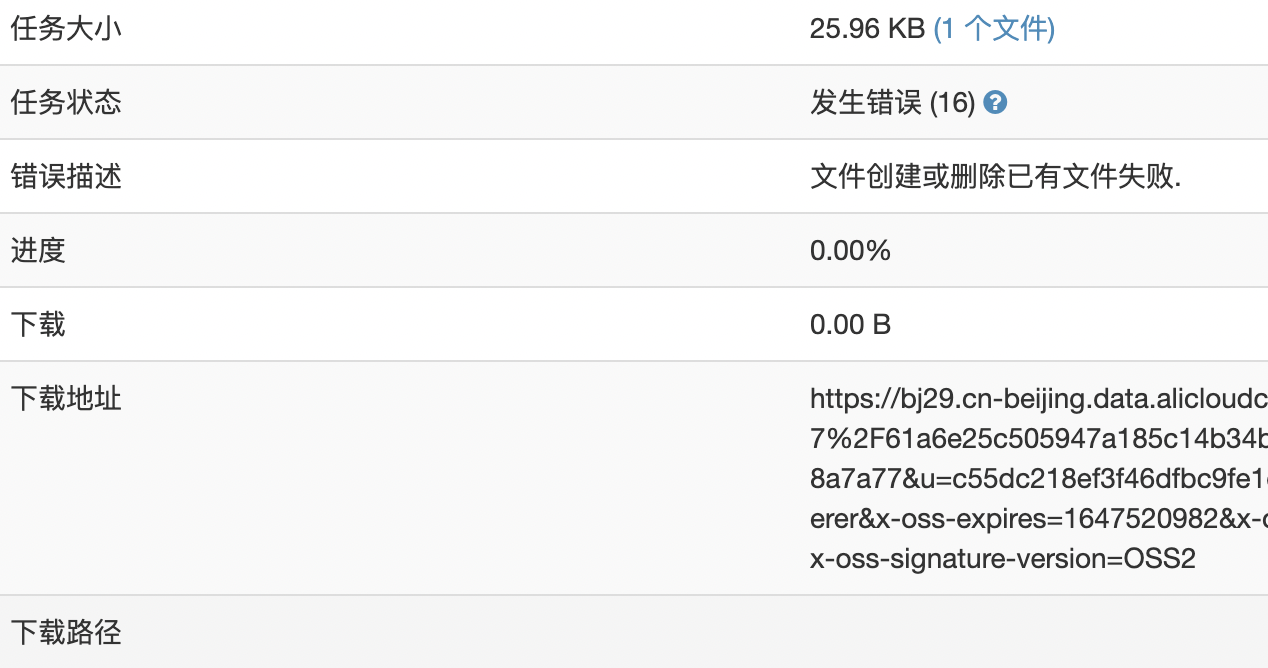Click the "下载路径" row label
Image resolution: width=1268 pixels, height=668 pixels.
pyautogui.click(x=64, y=632)
